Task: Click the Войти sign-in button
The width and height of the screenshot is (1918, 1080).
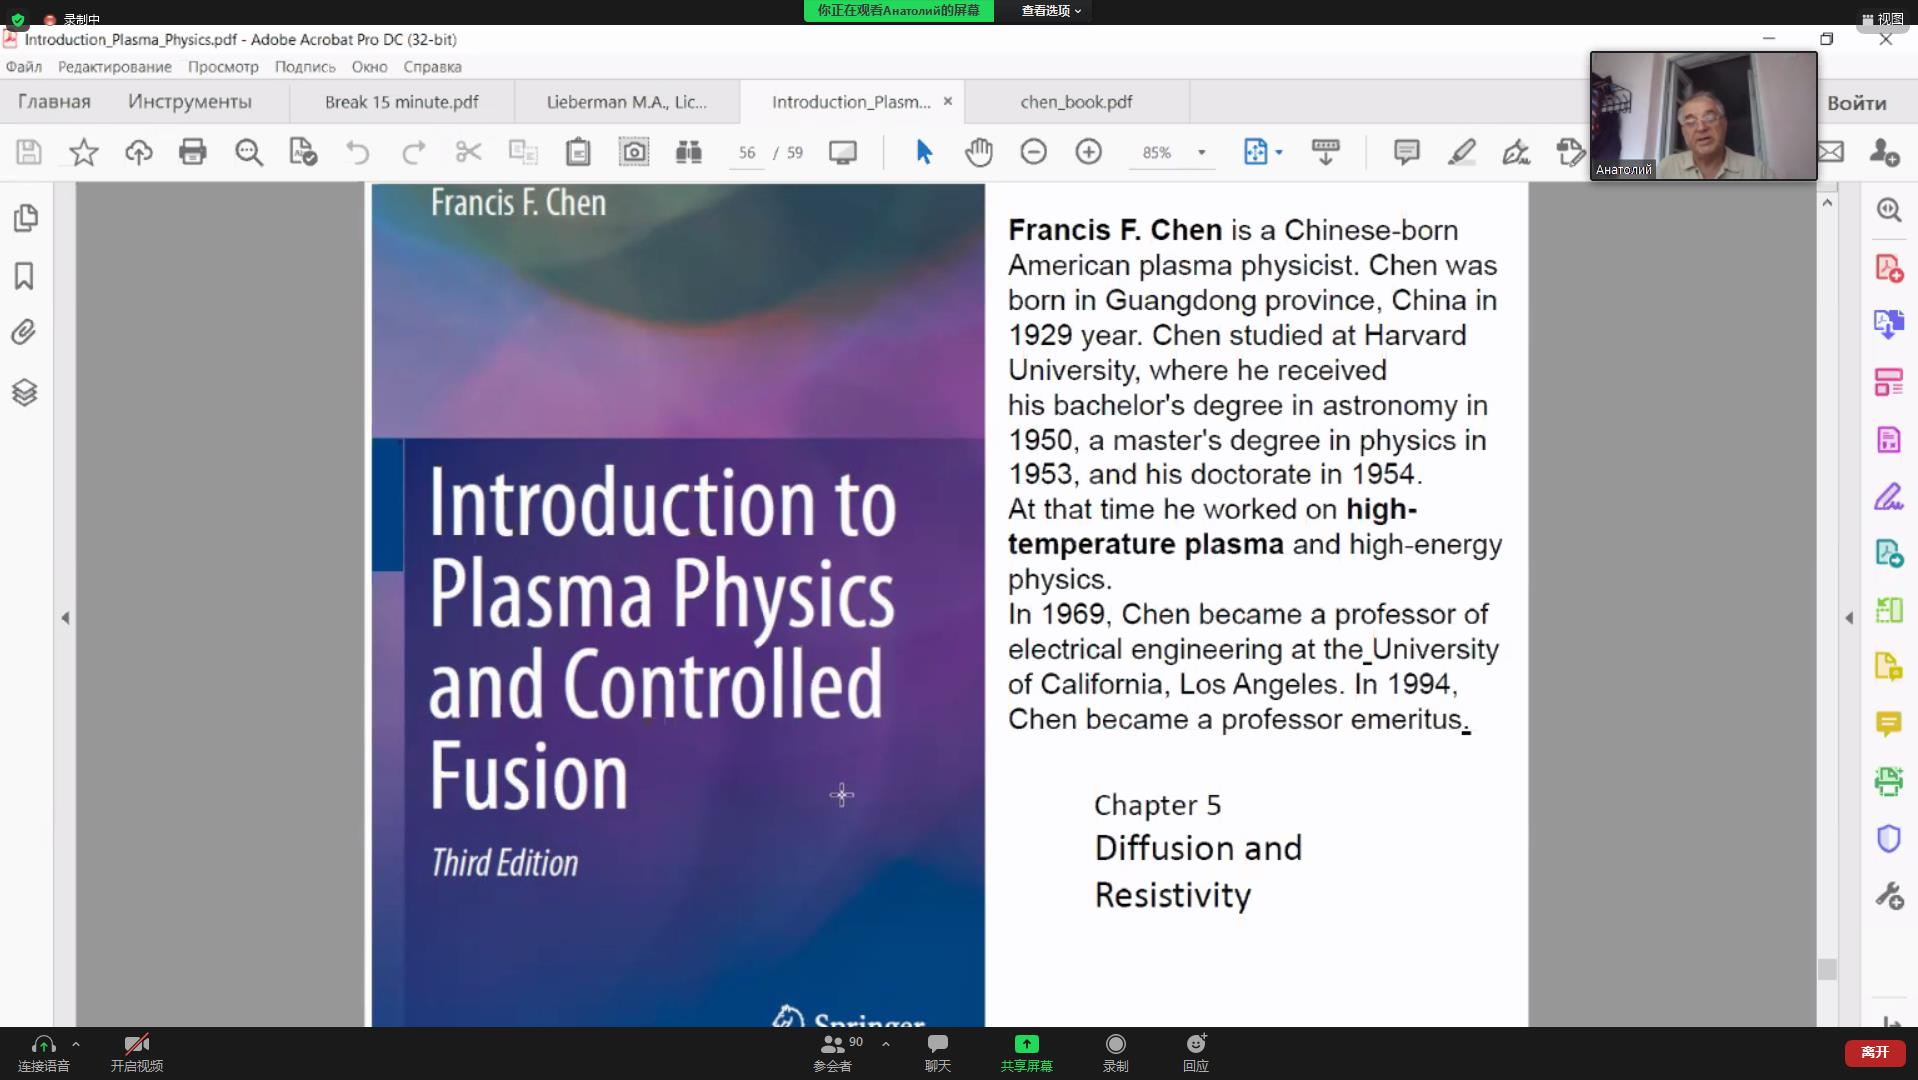Action: (1856, 103)
